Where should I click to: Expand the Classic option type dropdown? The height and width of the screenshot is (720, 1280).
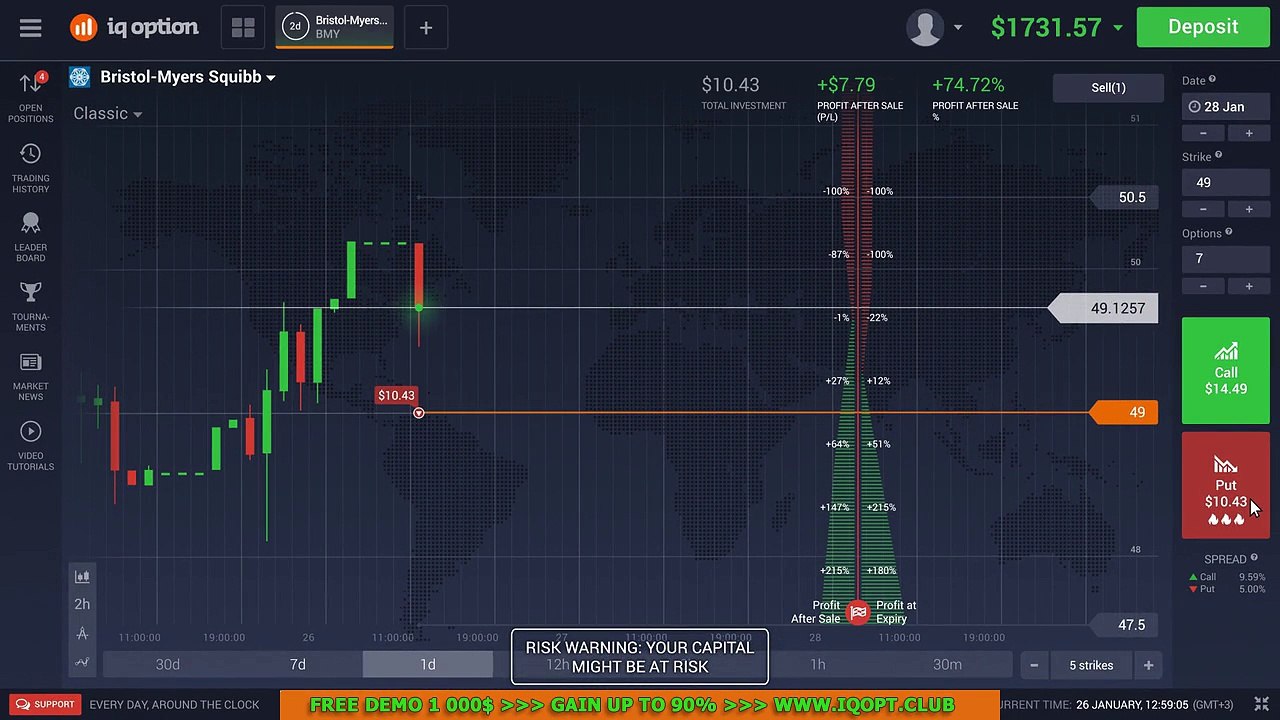tap(108, 113)
